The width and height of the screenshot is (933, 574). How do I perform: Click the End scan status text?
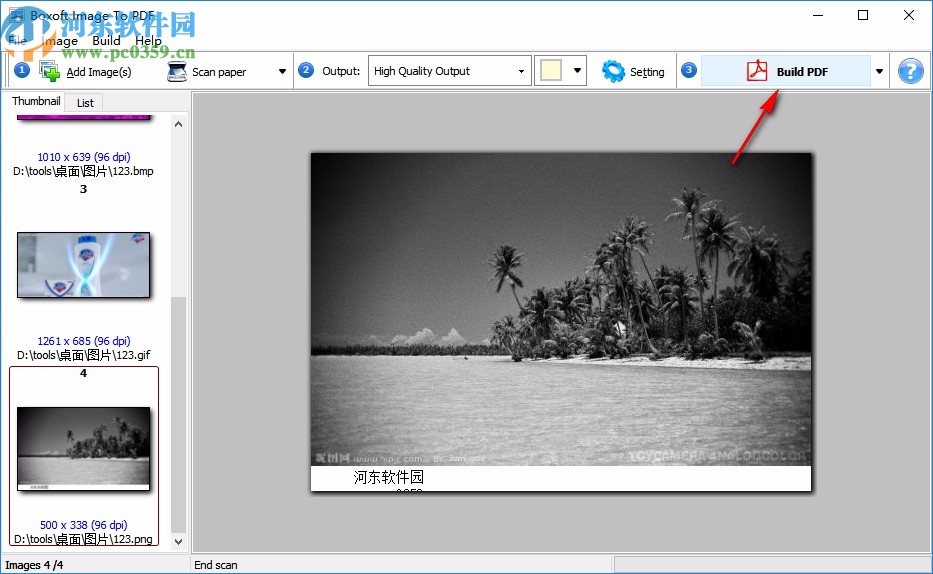click(x=215, y=565)
